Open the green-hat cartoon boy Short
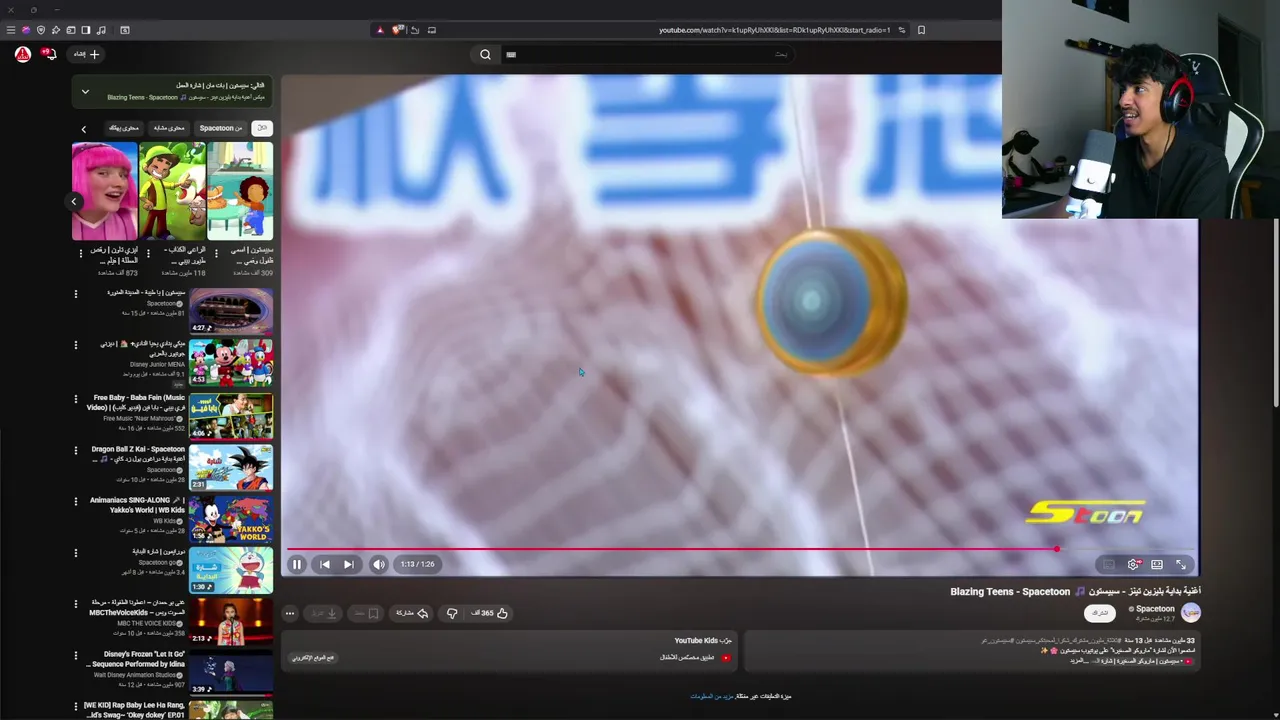 pyautogui.click(x=172, y=191)
